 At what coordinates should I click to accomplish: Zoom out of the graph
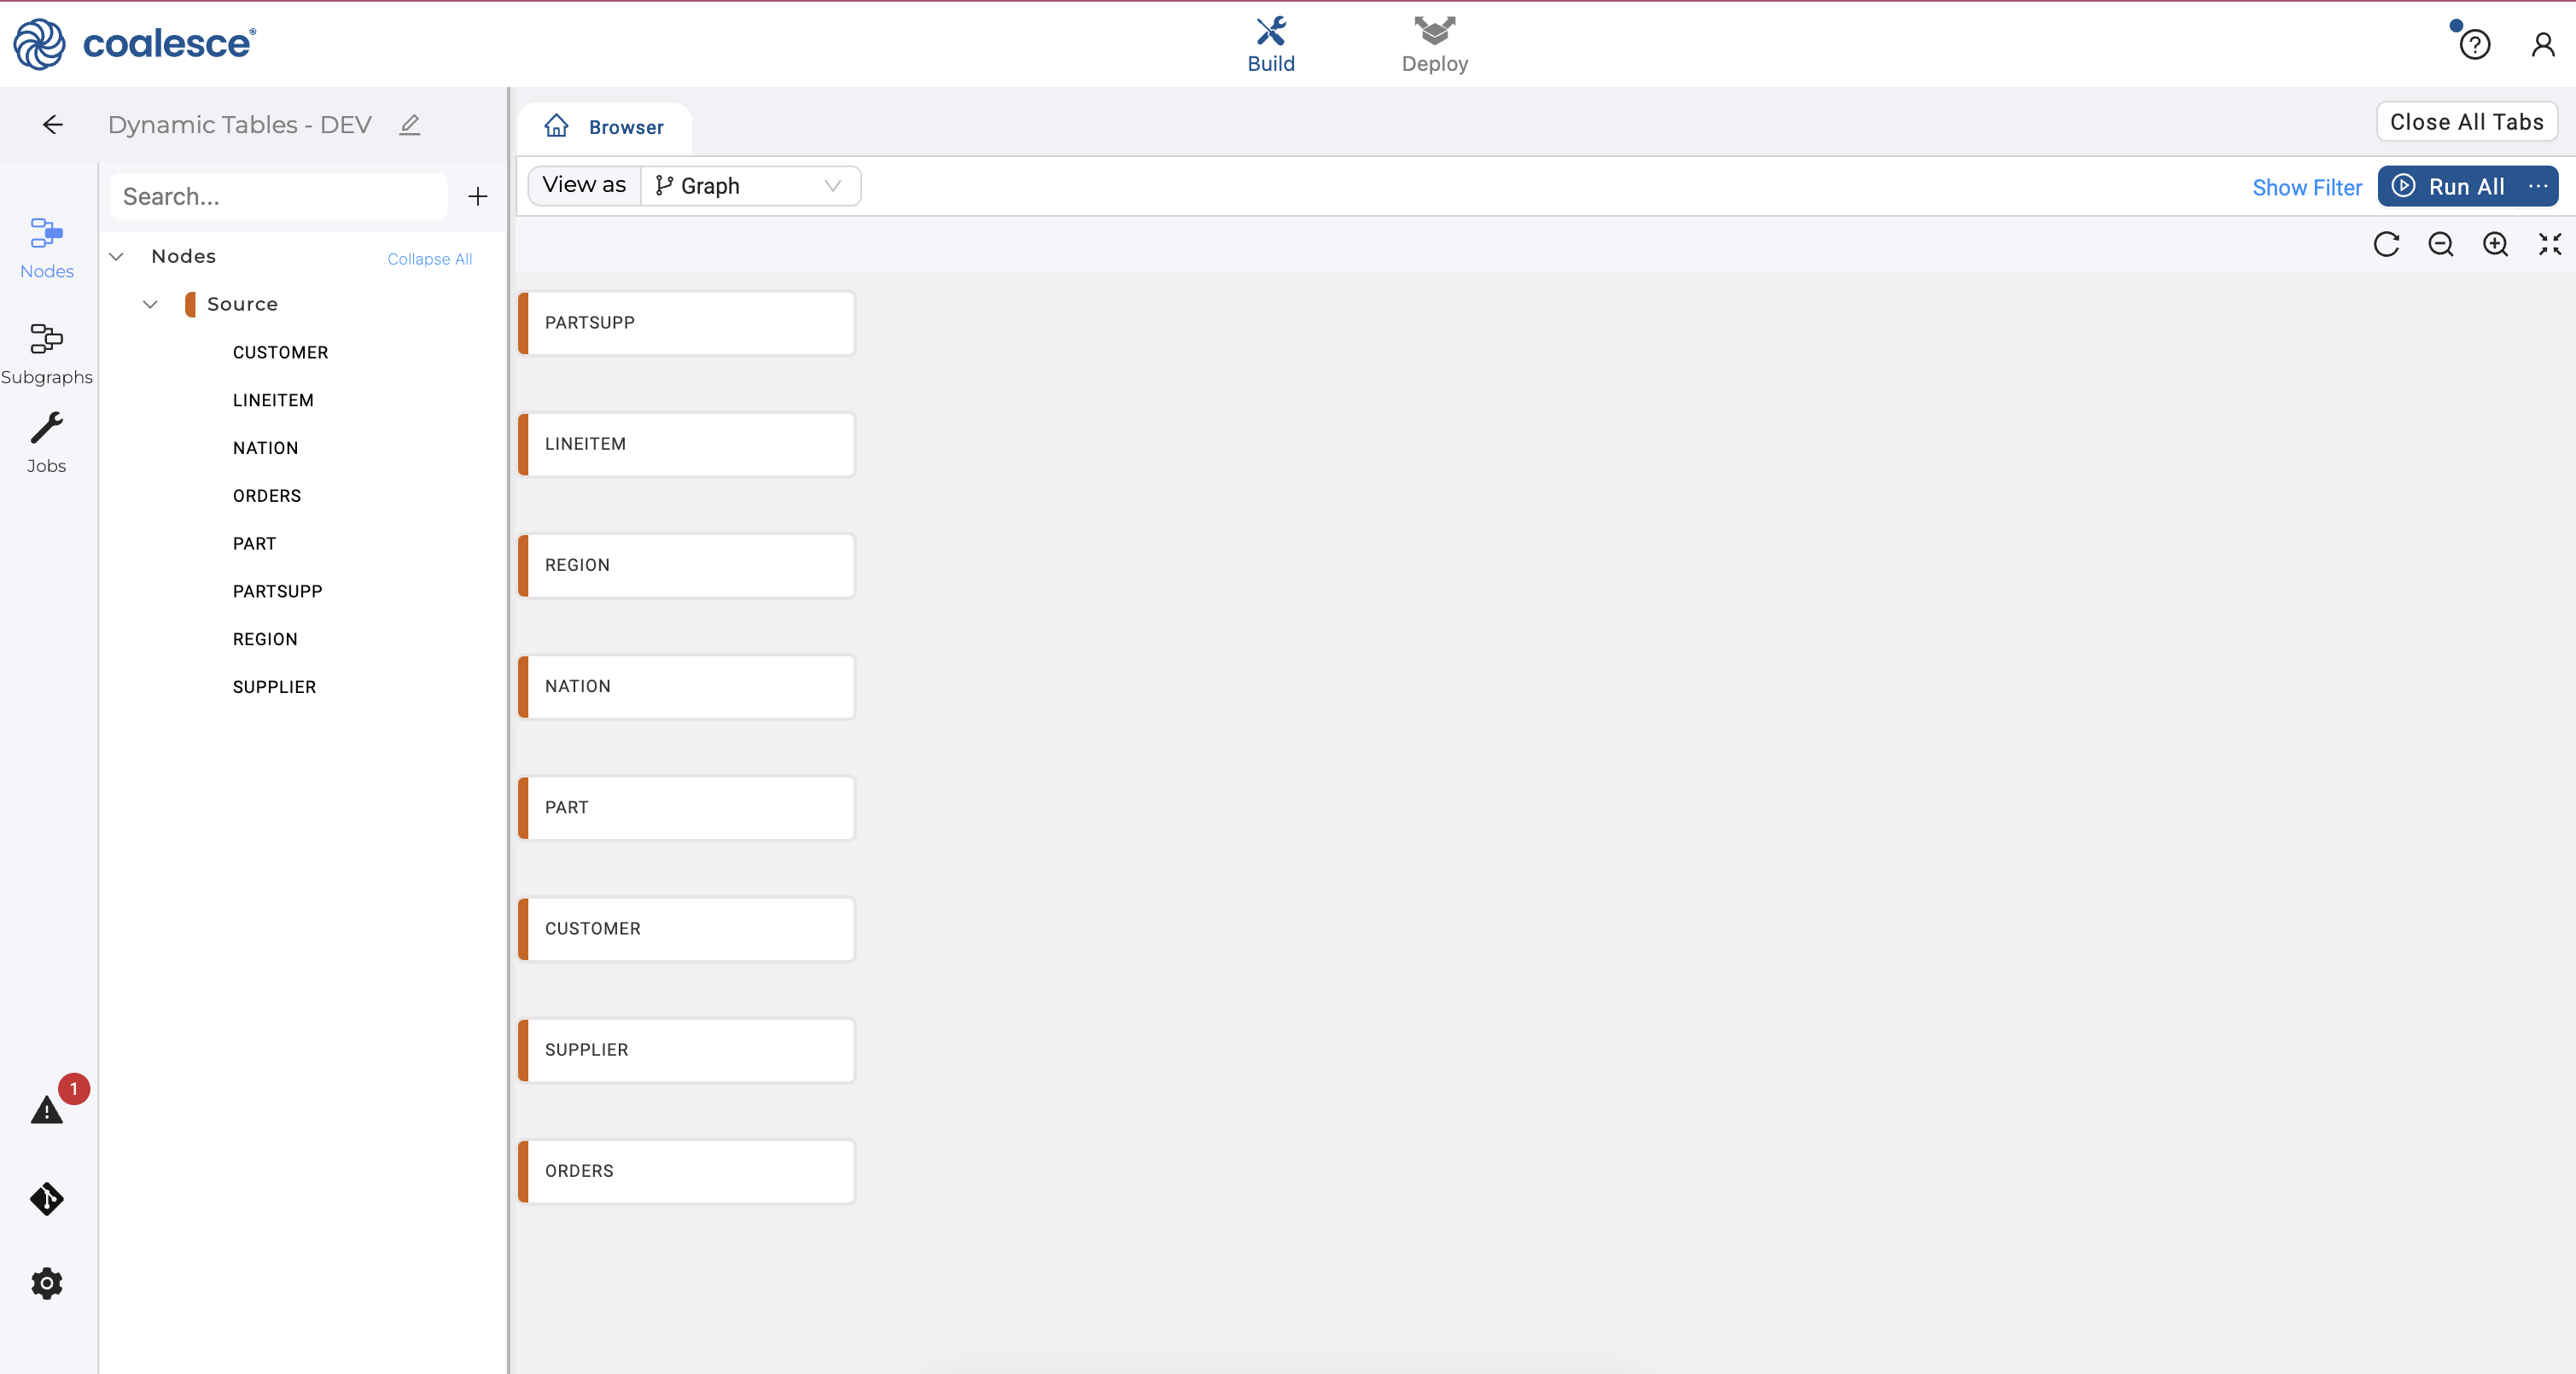tap(2440, 245)
